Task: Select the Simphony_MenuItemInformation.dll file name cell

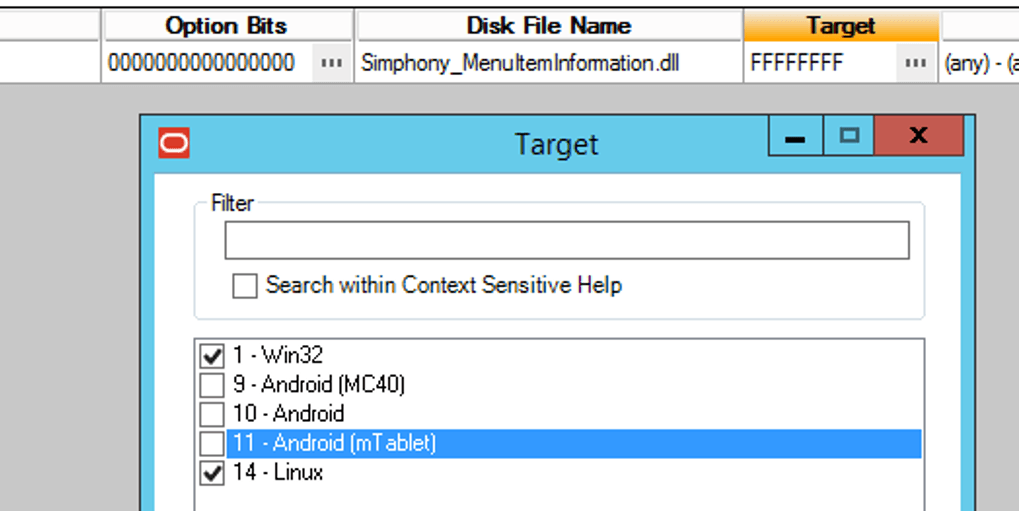Action: (520, 63)
